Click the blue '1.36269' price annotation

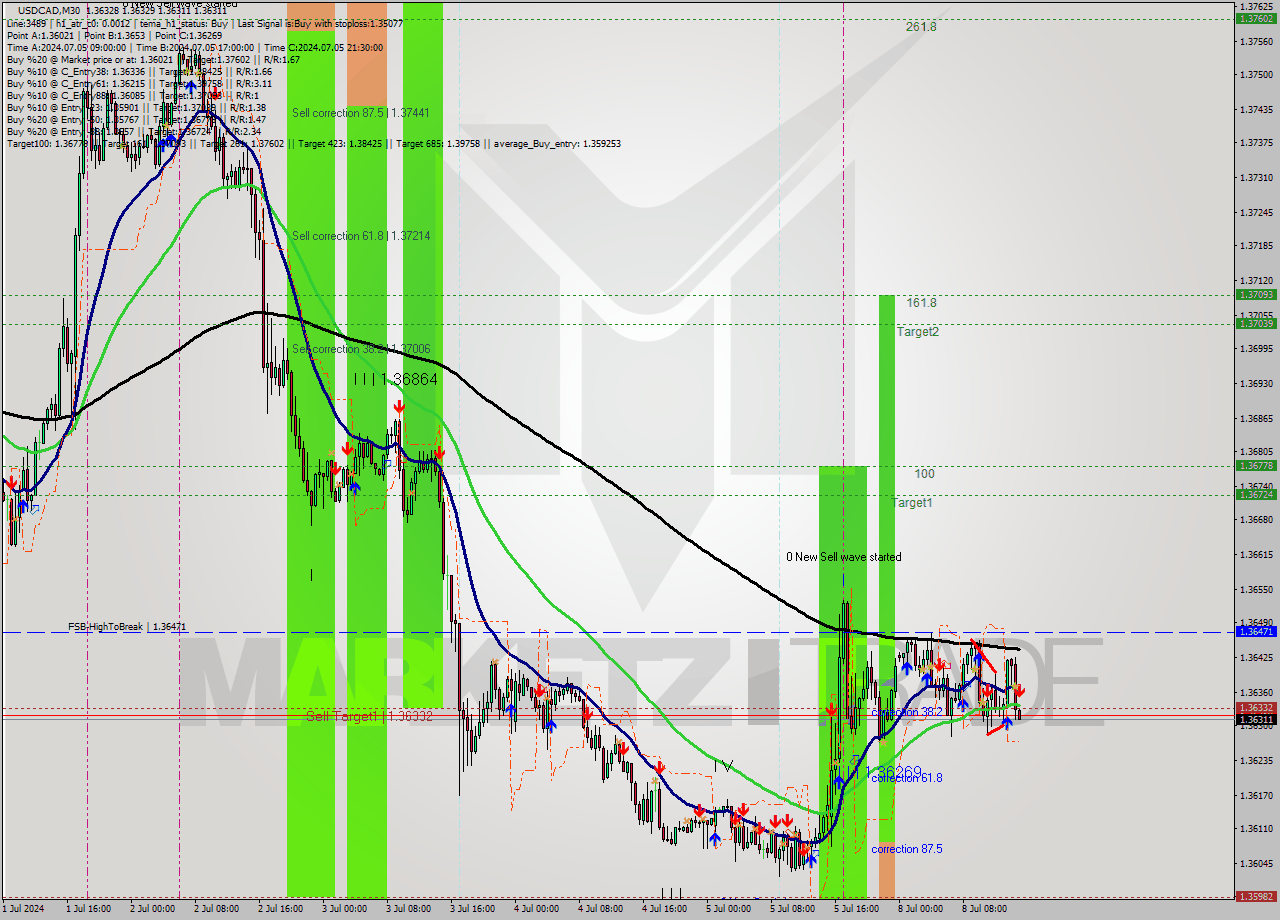click(x=892, y=772)
